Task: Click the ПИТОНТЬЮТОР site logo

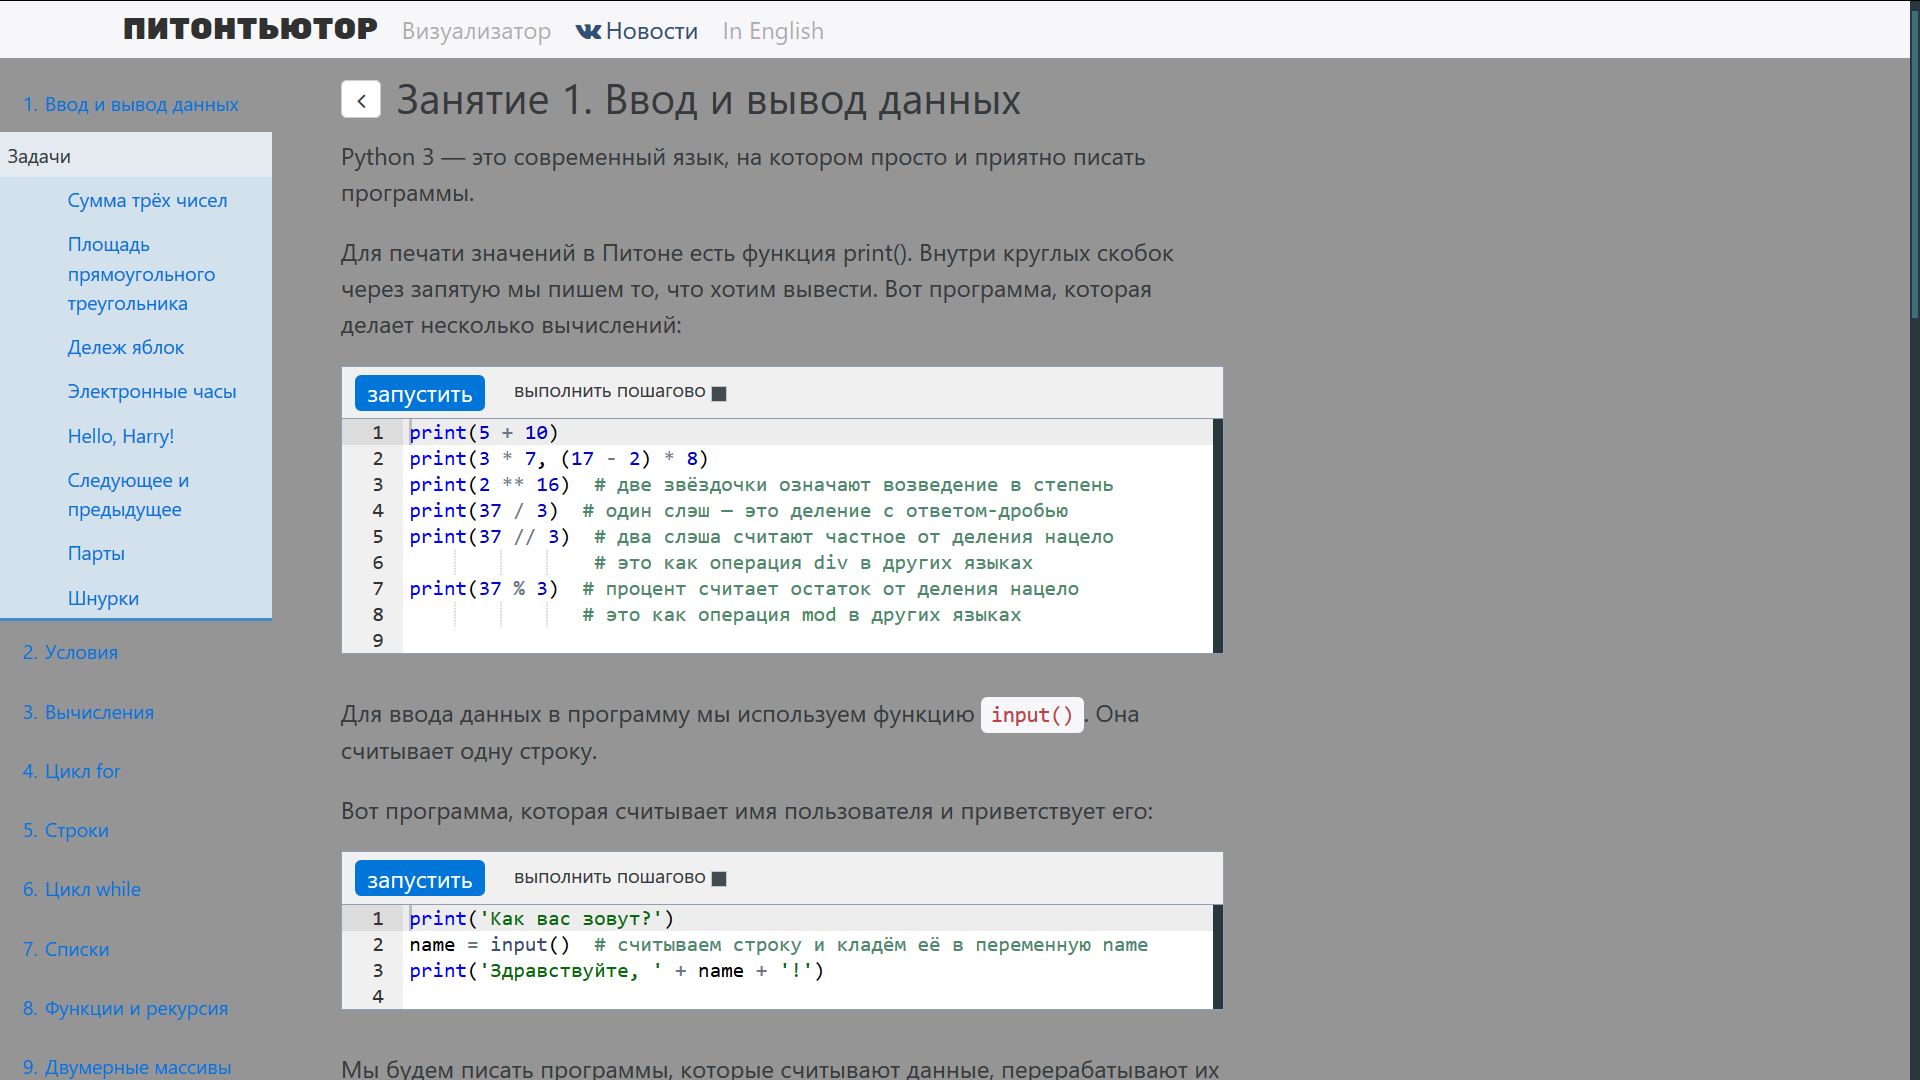Action: tap(250, 29)
